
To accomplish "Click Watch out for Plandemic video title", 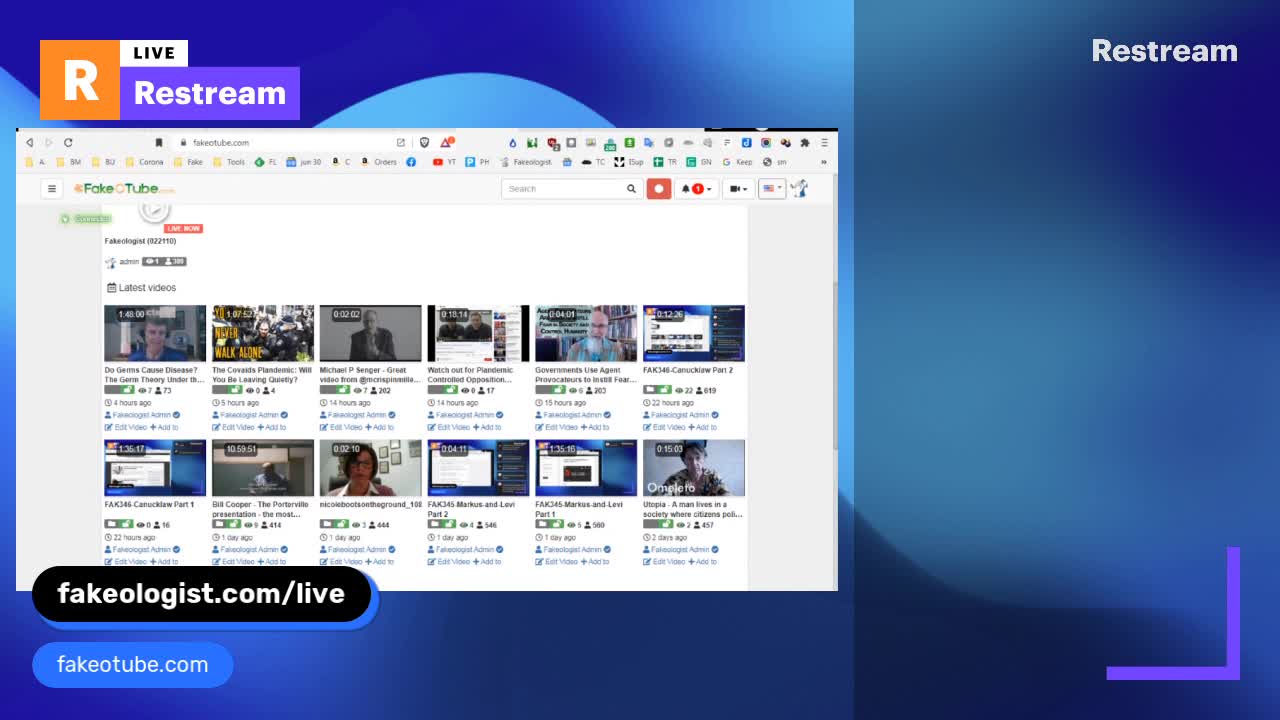I will point(471,375).
